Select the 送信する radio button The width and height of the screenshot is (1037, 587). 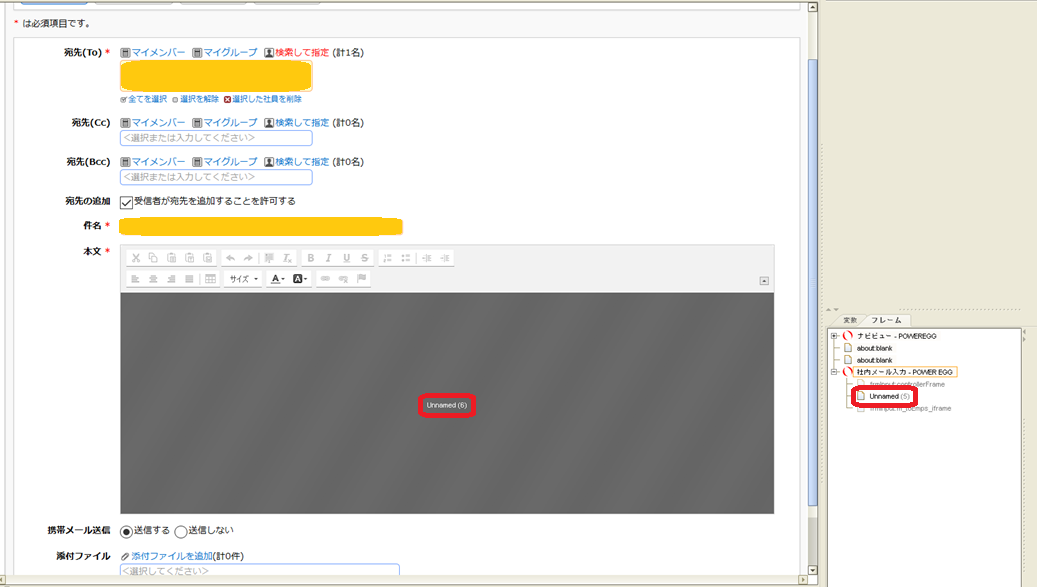click(126, 531)
